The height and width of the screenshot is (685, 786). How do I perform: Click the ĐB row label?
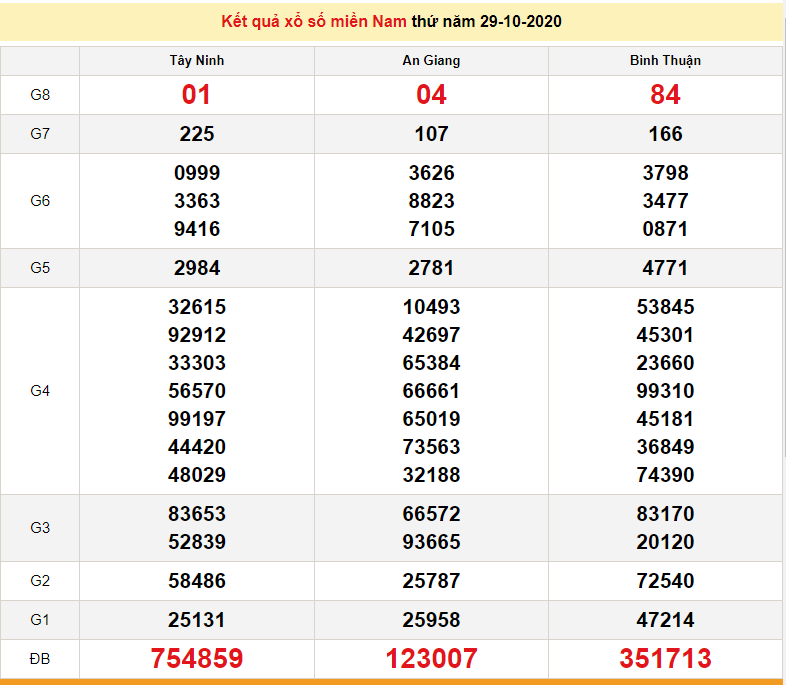[x=40, y=659]
